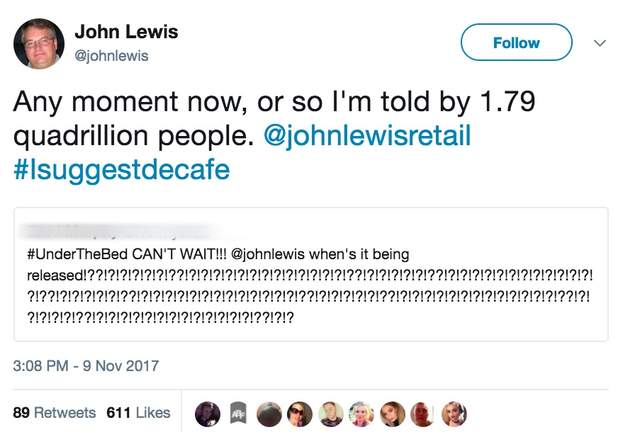640x432 pixels.
Task: Click the last liker avatar in the row
Action: click(x=453, y=414)
